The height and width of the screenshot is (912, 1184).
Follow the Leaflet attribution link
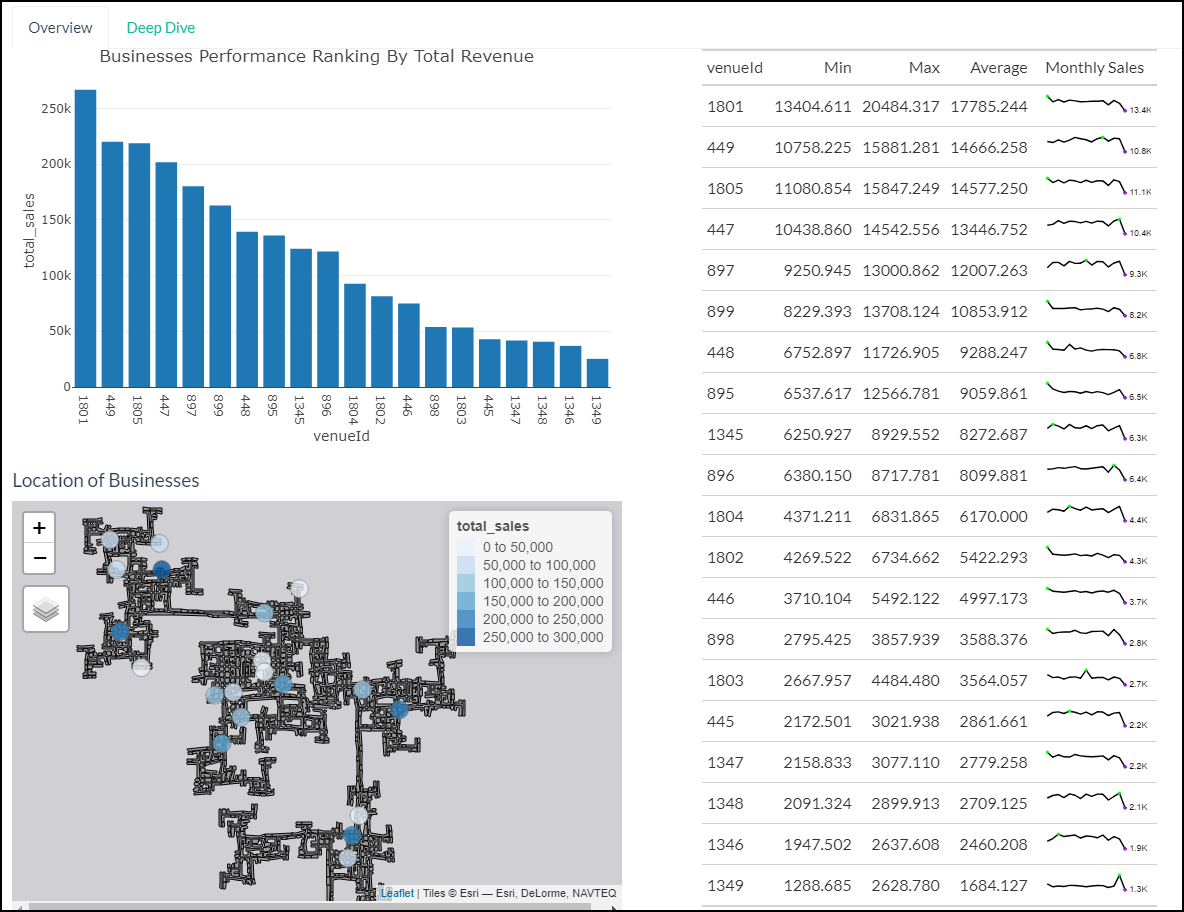click(x=397, y=894)
